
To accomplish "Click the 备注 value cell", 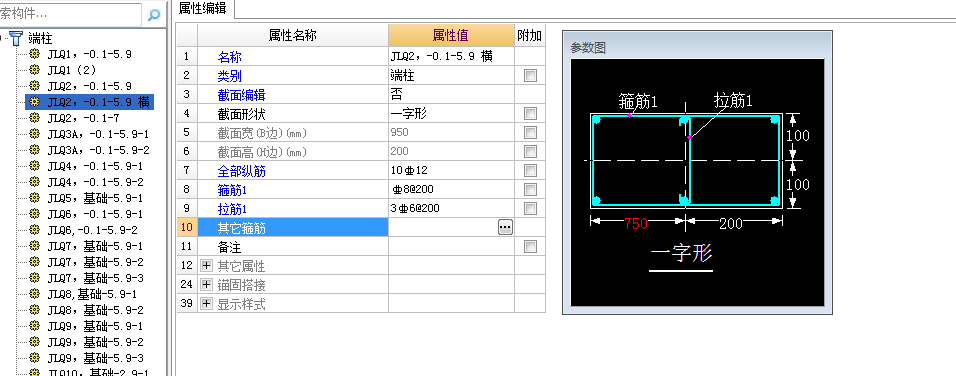I will pos(451,246).
